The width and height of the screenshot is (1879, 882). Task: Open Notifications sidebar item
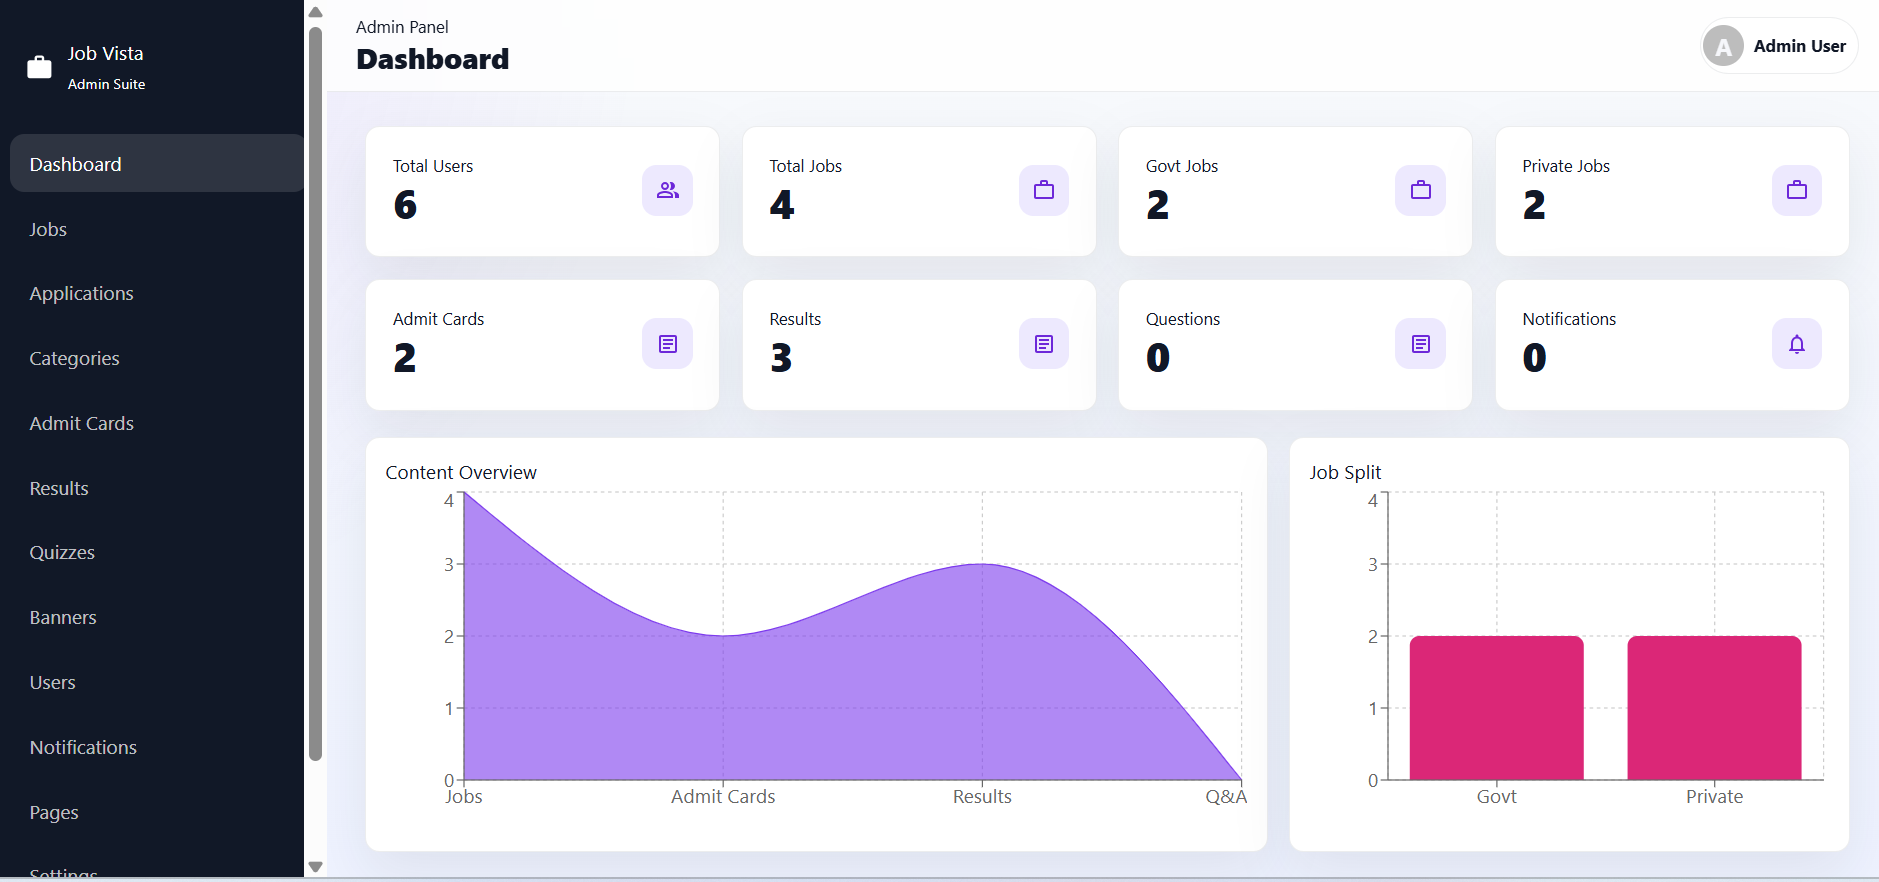point(157,747)
